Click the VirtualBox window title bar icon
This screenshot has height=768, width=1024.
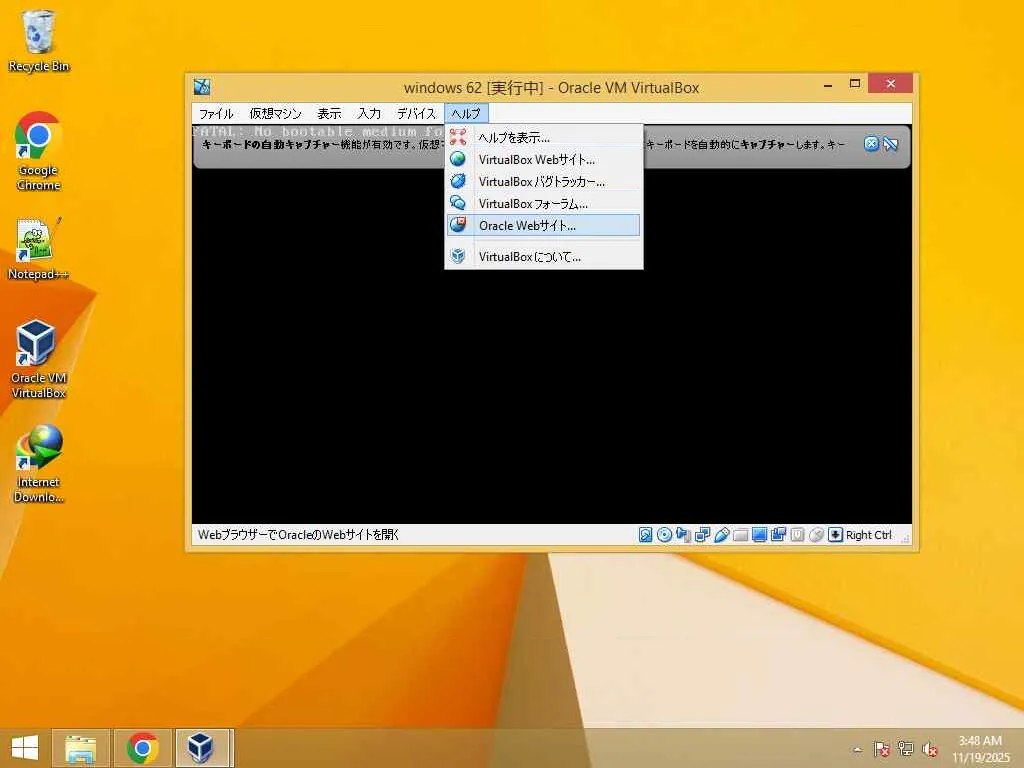(x=202, y=87)
